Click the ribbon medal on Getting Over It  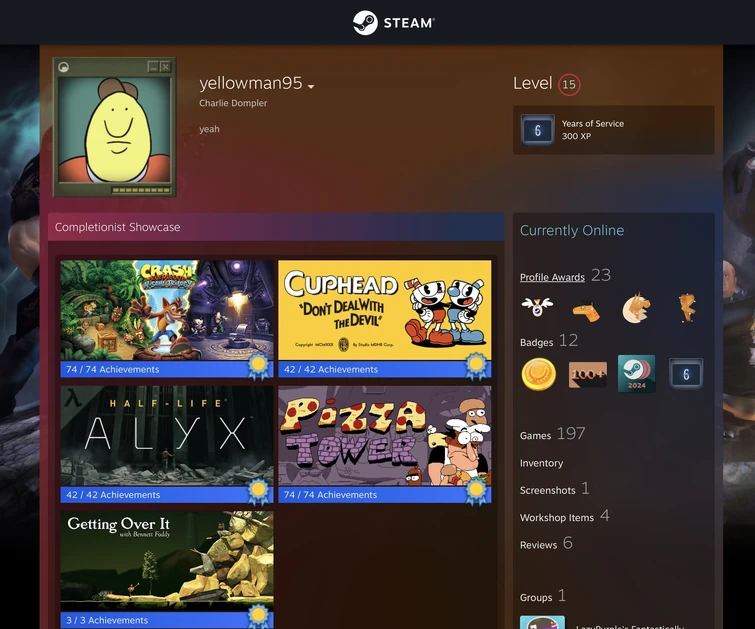258,617
